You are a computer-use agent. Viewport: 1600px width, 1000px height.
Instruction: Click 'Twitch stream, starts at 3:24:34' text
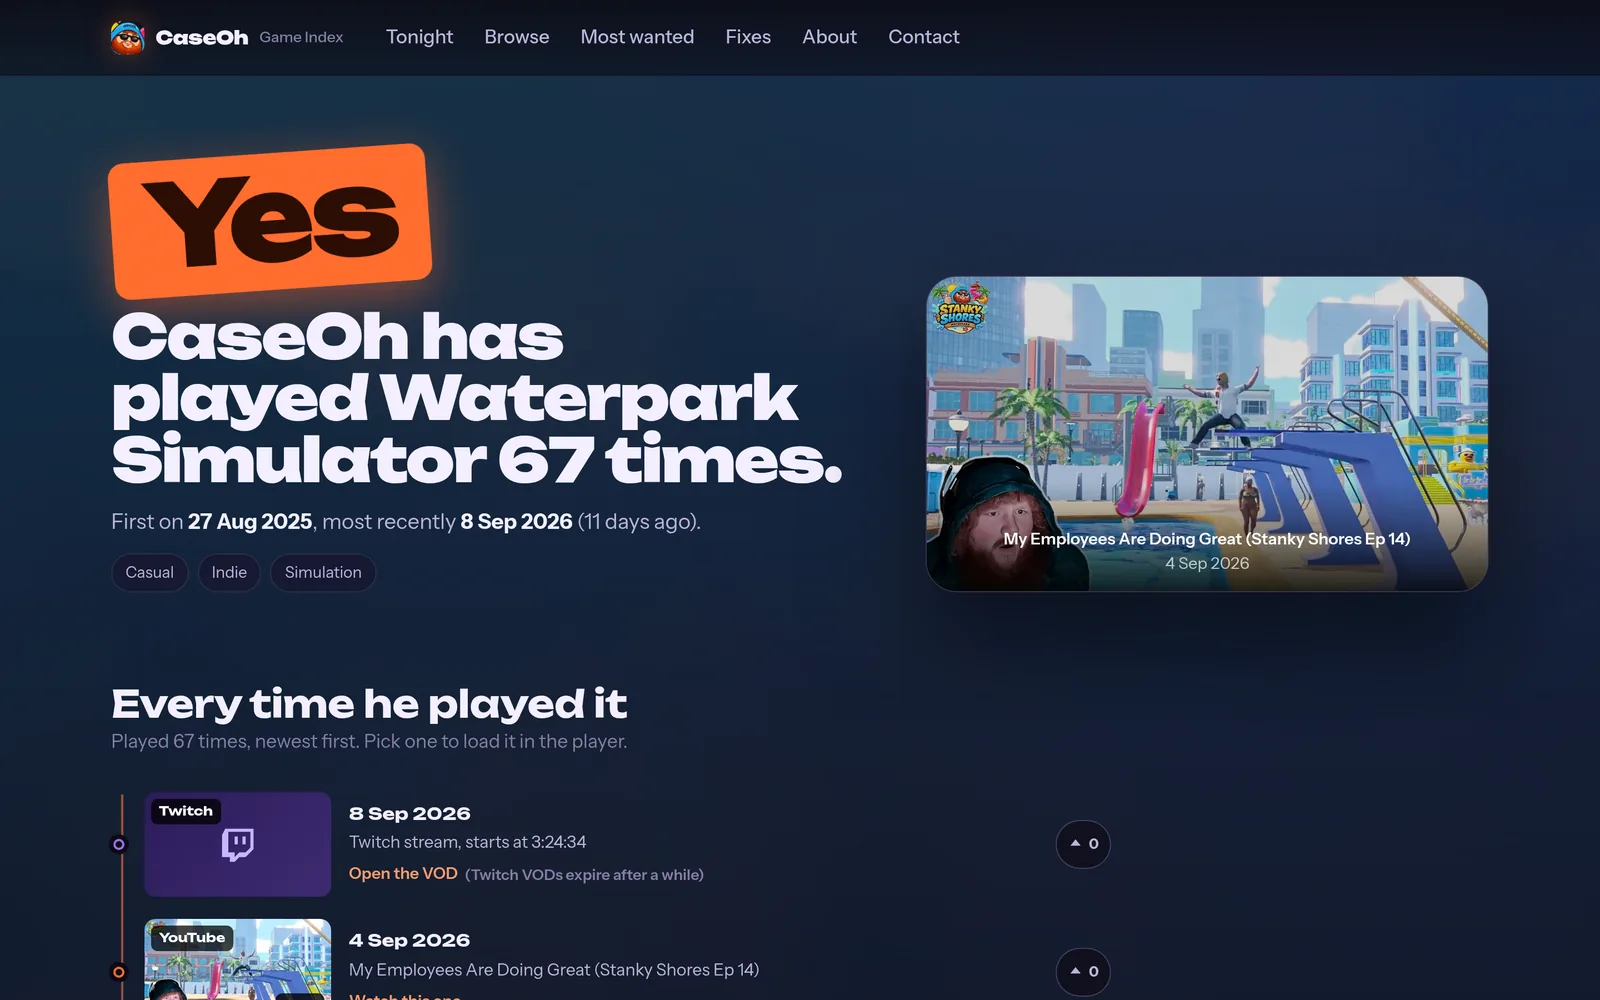coord(468,842)
